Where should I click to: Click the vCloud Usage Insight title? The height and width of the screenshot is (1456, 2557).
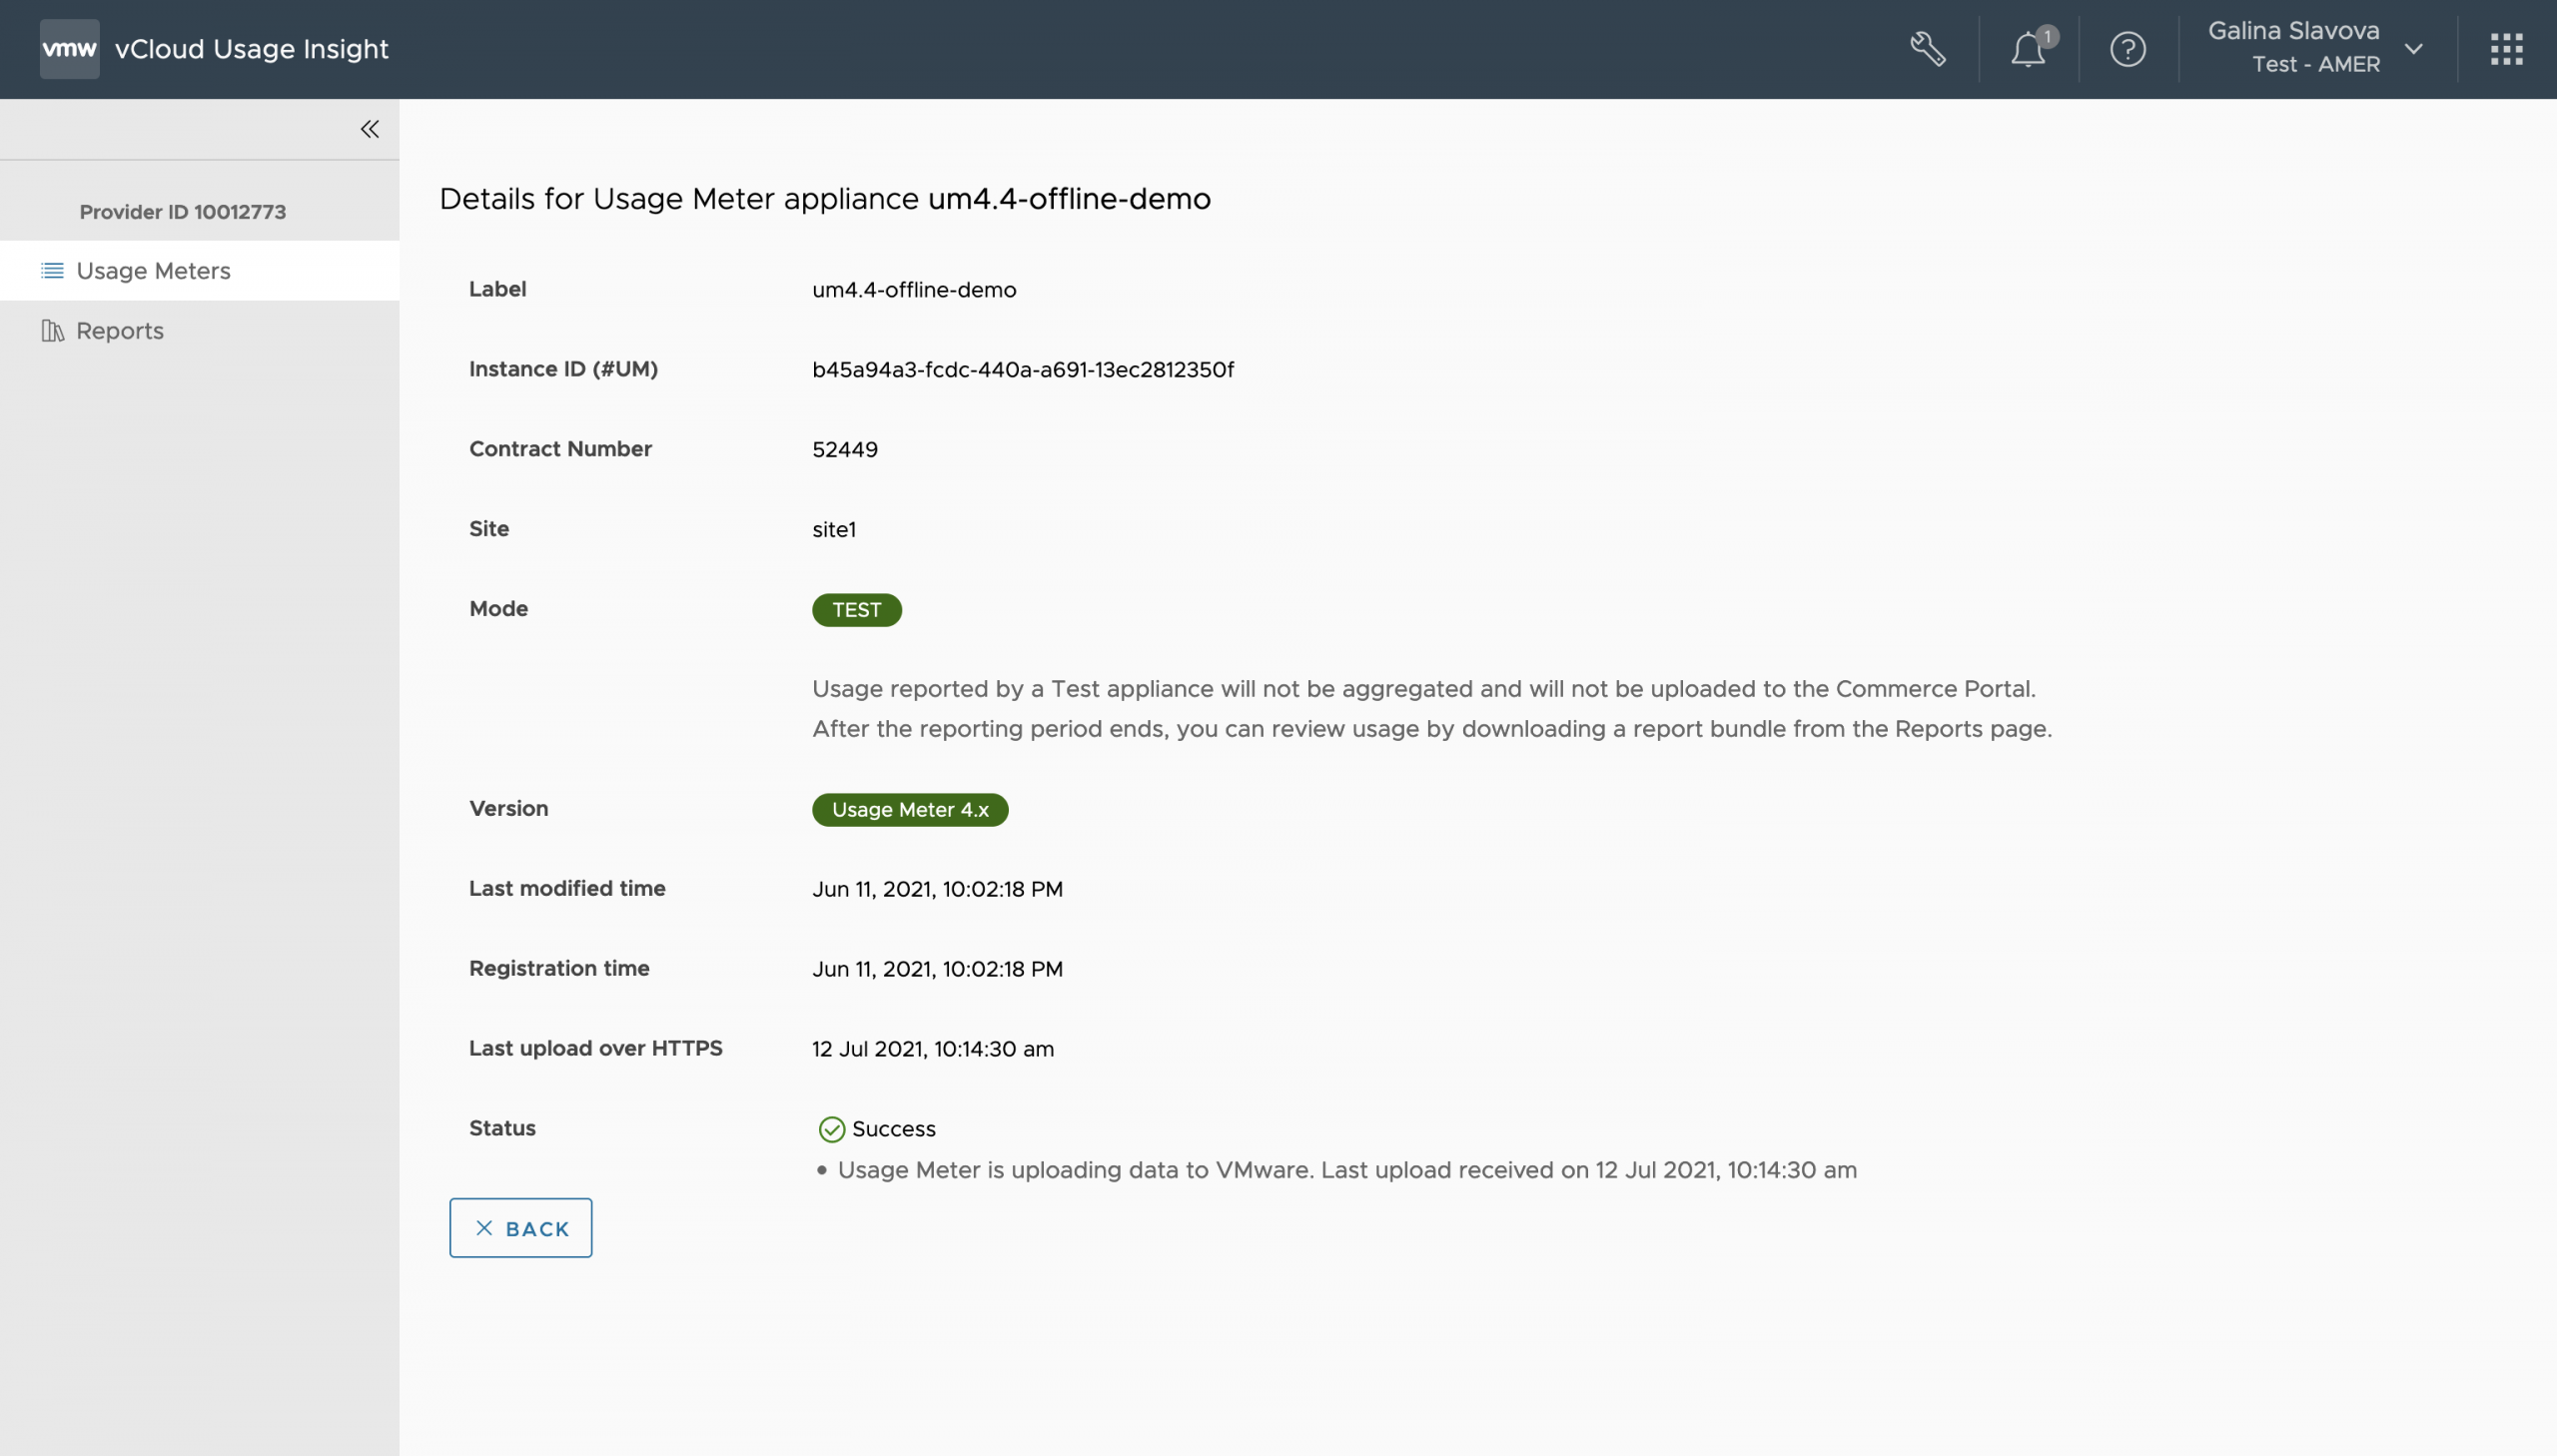pos(251,49)
